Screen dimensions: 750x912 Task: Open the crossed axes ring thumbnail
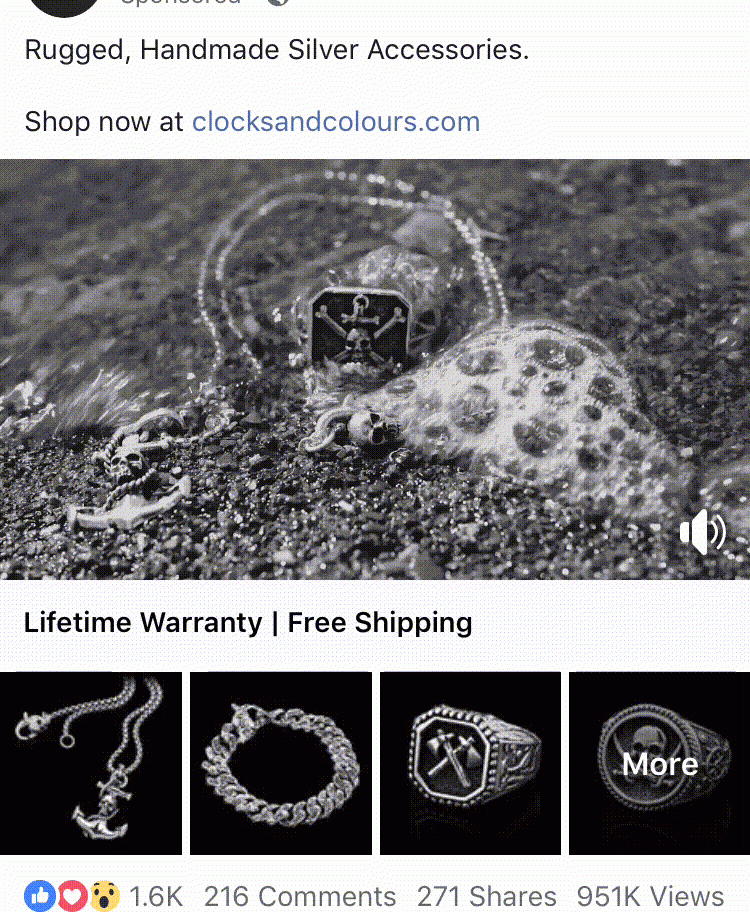[x=470, y=763]
